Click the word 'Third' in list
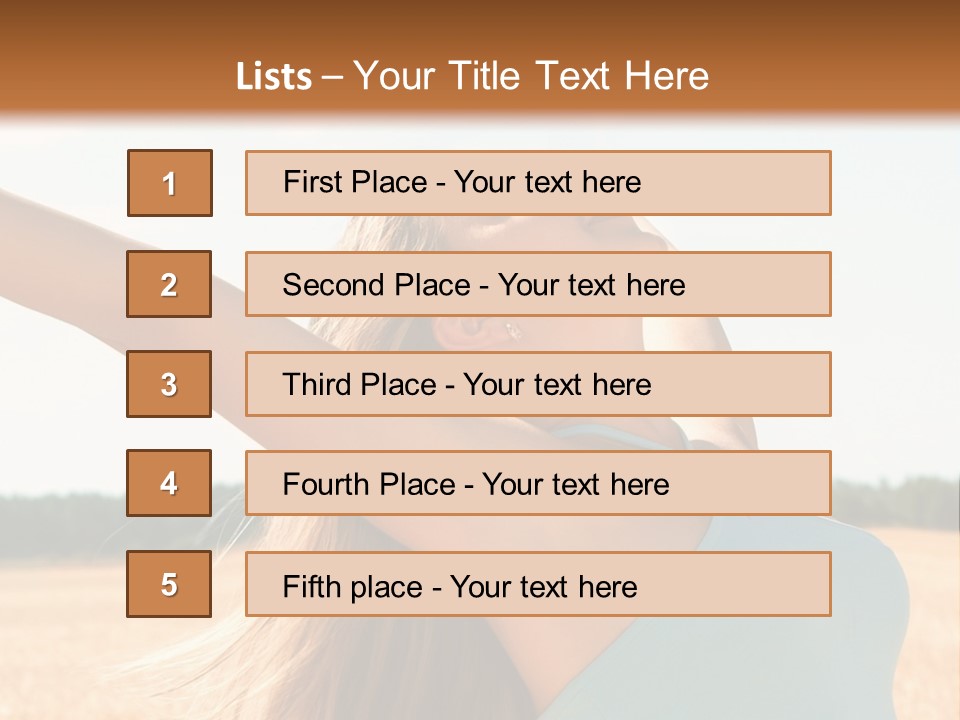This screenshot has height=720, width=960. [316, 384]
